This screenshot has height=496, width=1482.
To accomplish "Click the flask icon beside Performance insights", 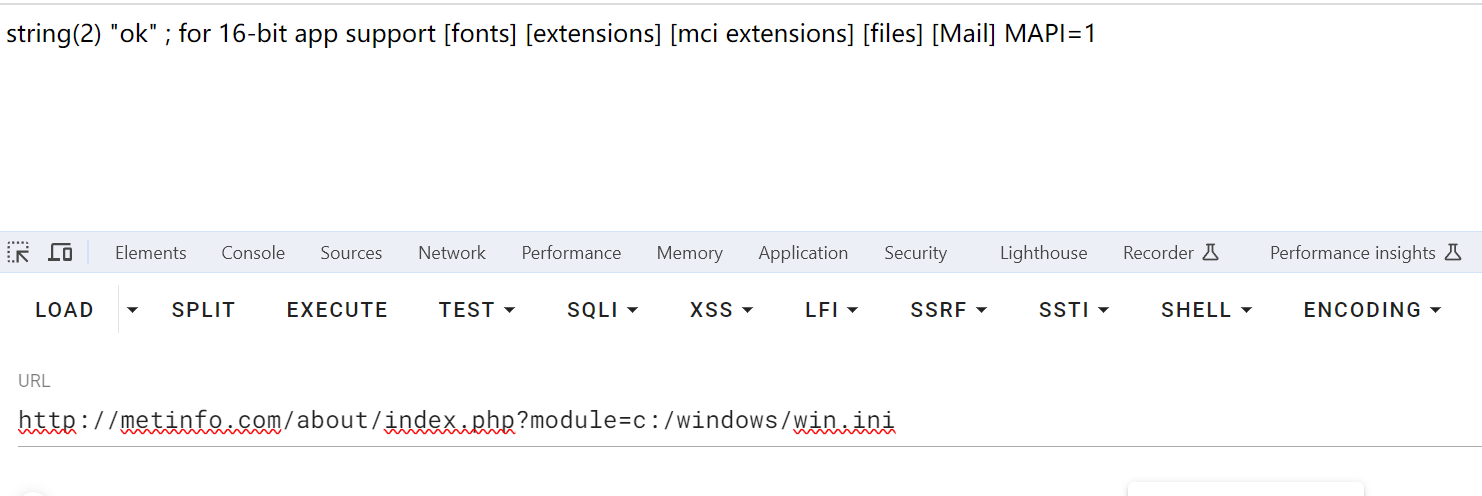I will click(1453, 253).
